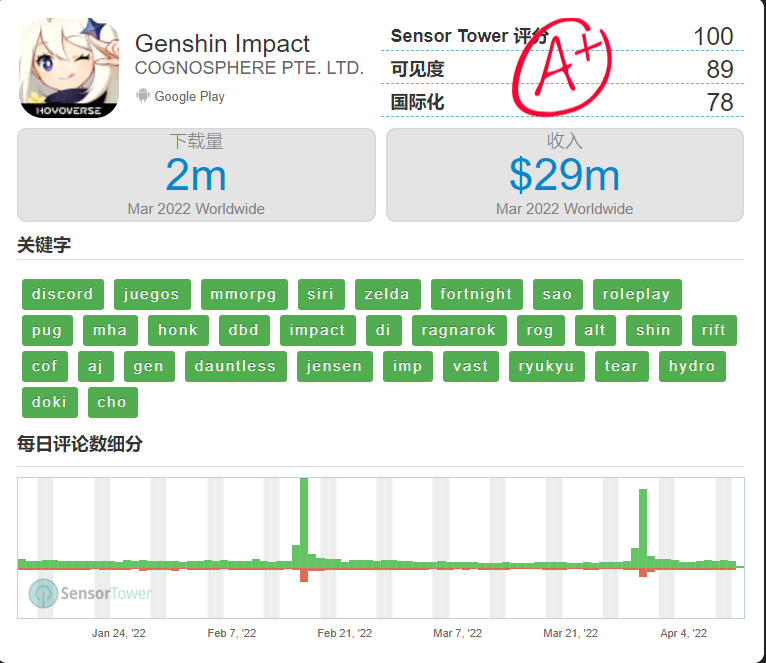Screen dimensions: 766x663
Task: Select the dauntless keyword tag
Action: click(x=235, y=366)
